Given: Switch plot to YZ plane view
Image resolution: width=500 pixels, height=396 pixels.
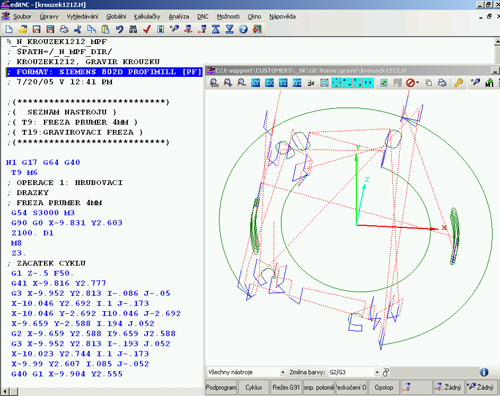Looking at the screenshot, I should (283, 83).
